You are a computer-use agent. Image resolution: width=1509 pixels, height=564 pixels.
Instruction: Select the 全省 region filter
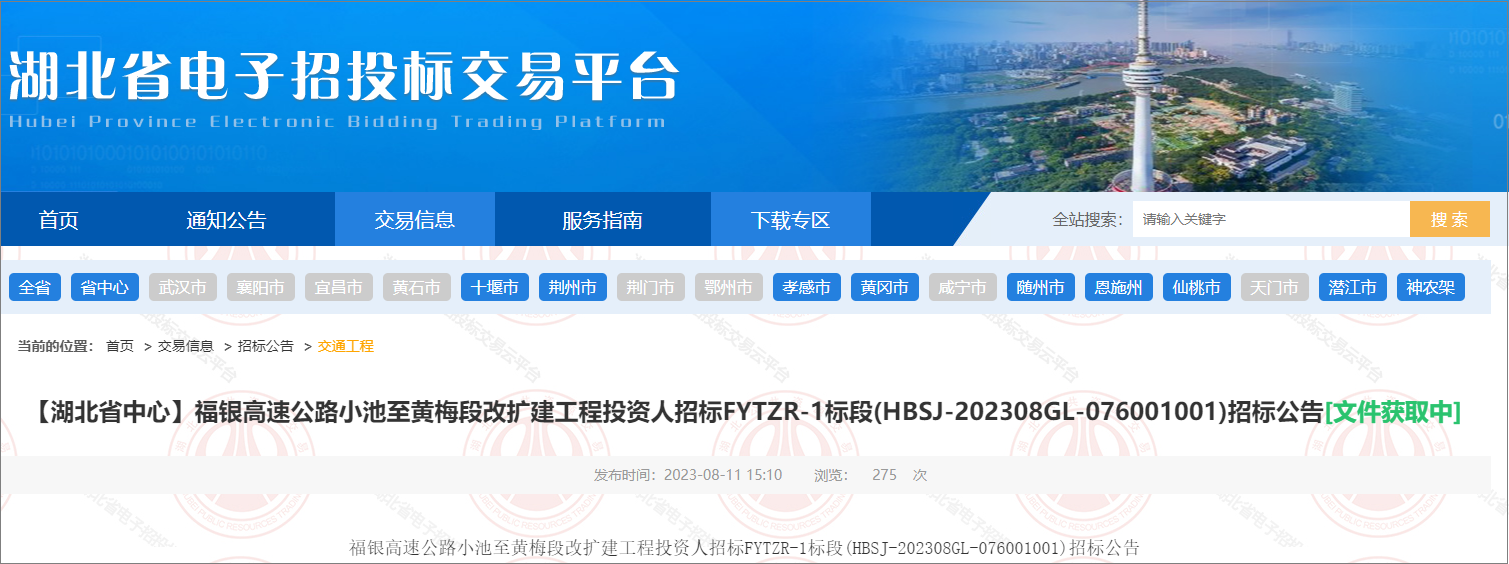(x=35, y=288)
